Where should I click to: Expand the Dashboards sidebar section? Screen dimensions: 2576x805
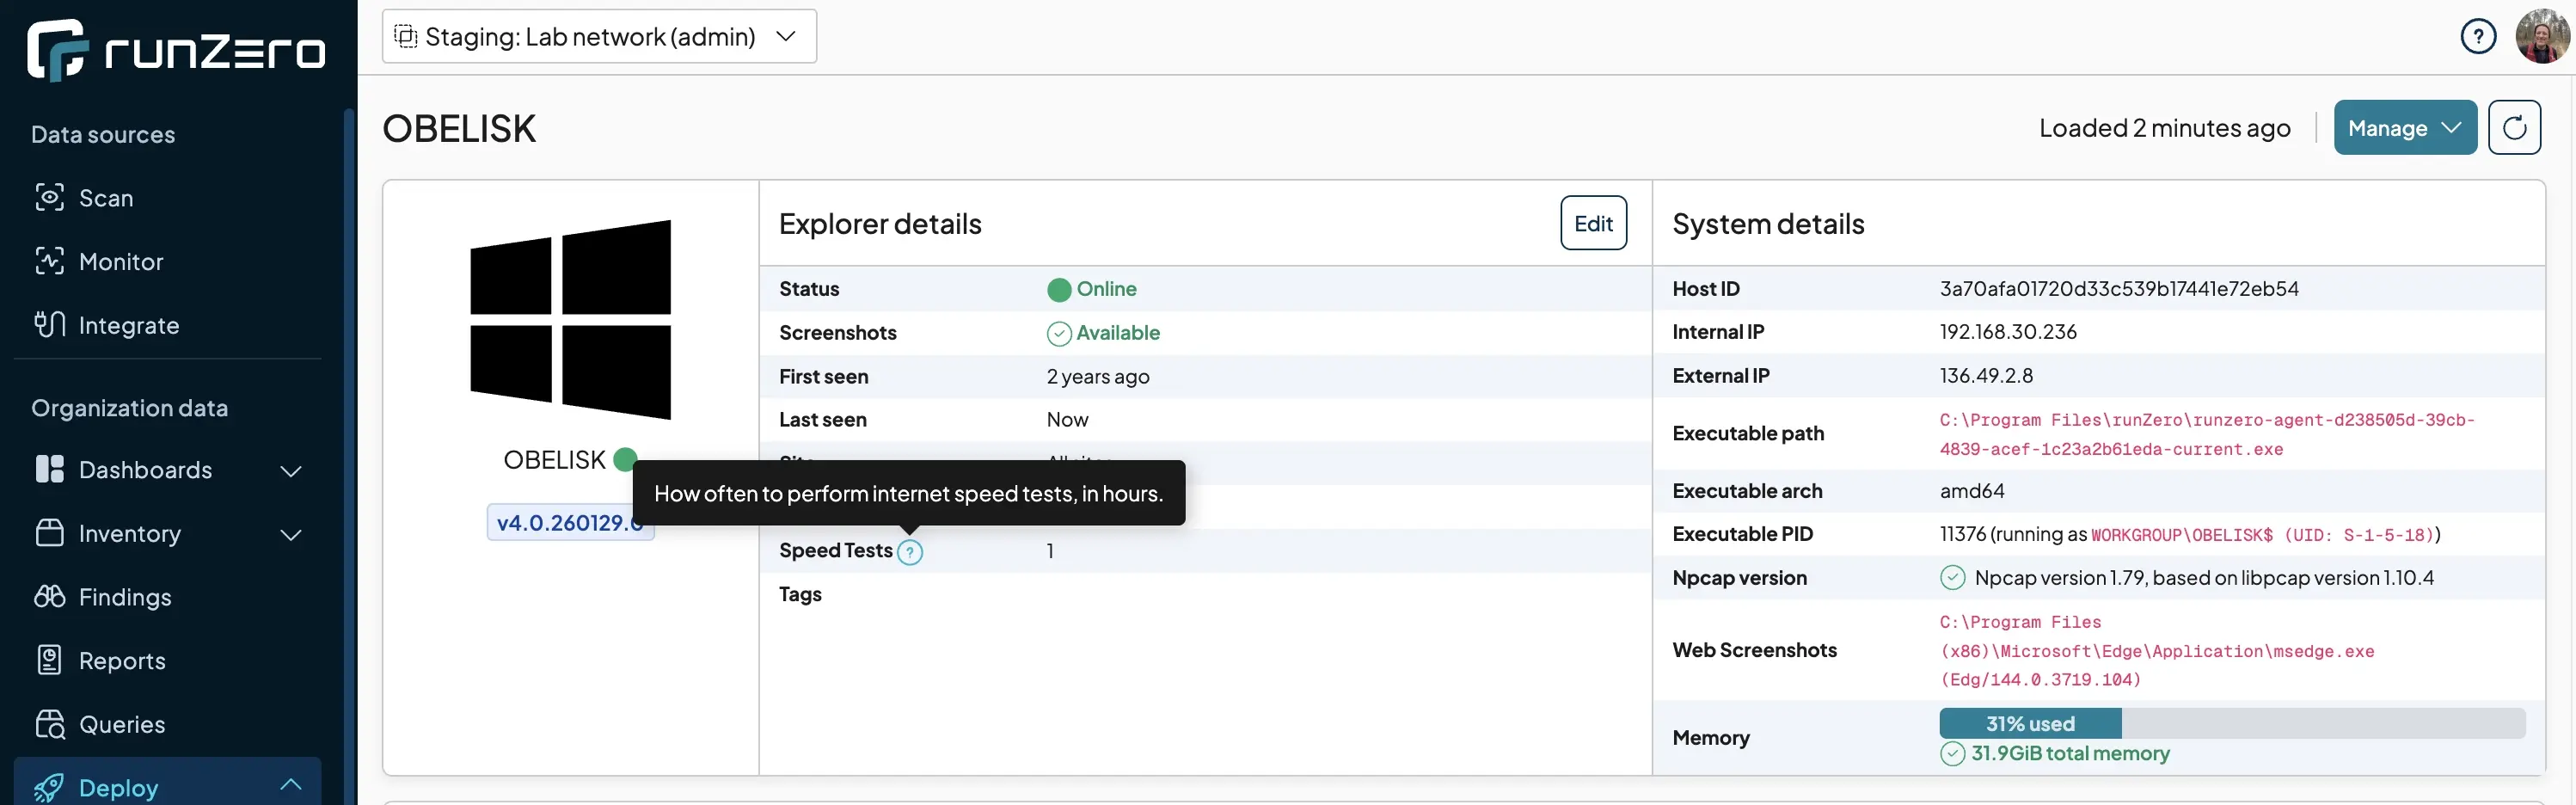tap(291, 470)
